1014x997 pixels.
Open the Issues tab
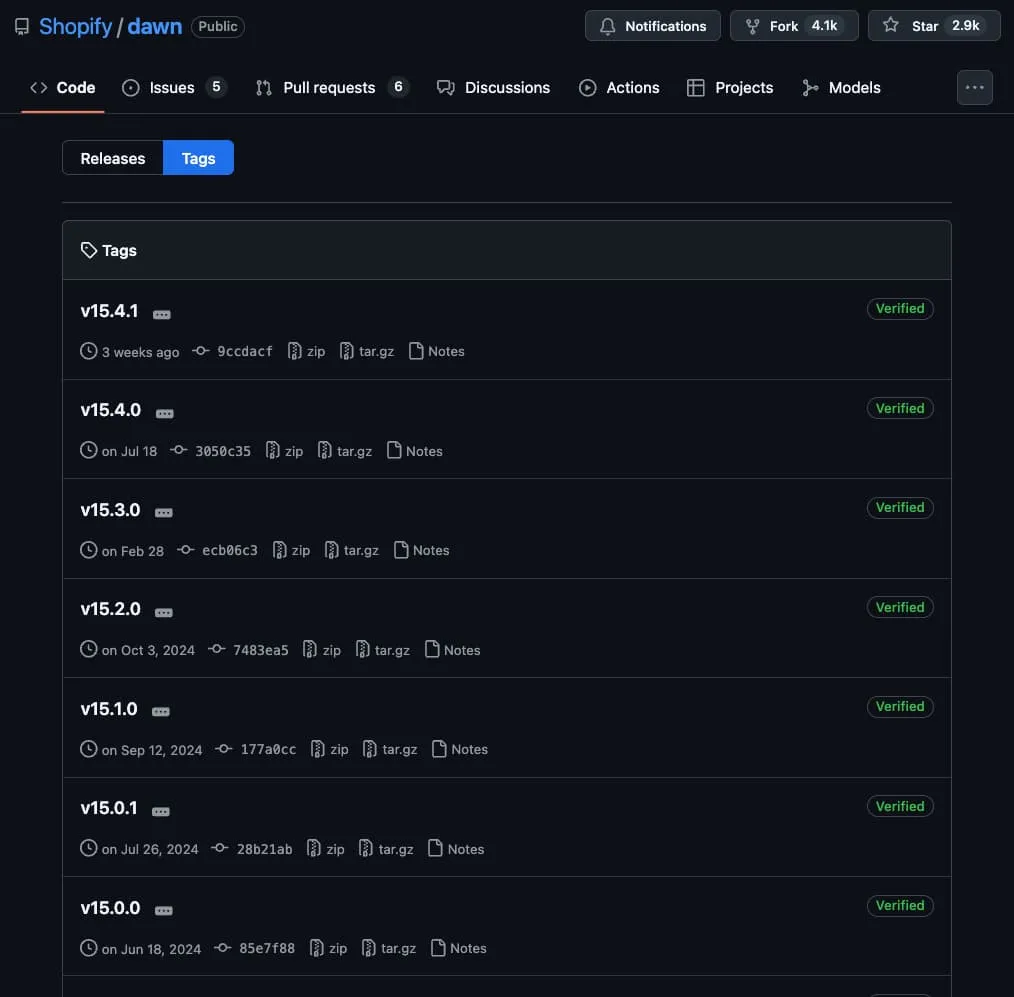click(x=172, y=87)
